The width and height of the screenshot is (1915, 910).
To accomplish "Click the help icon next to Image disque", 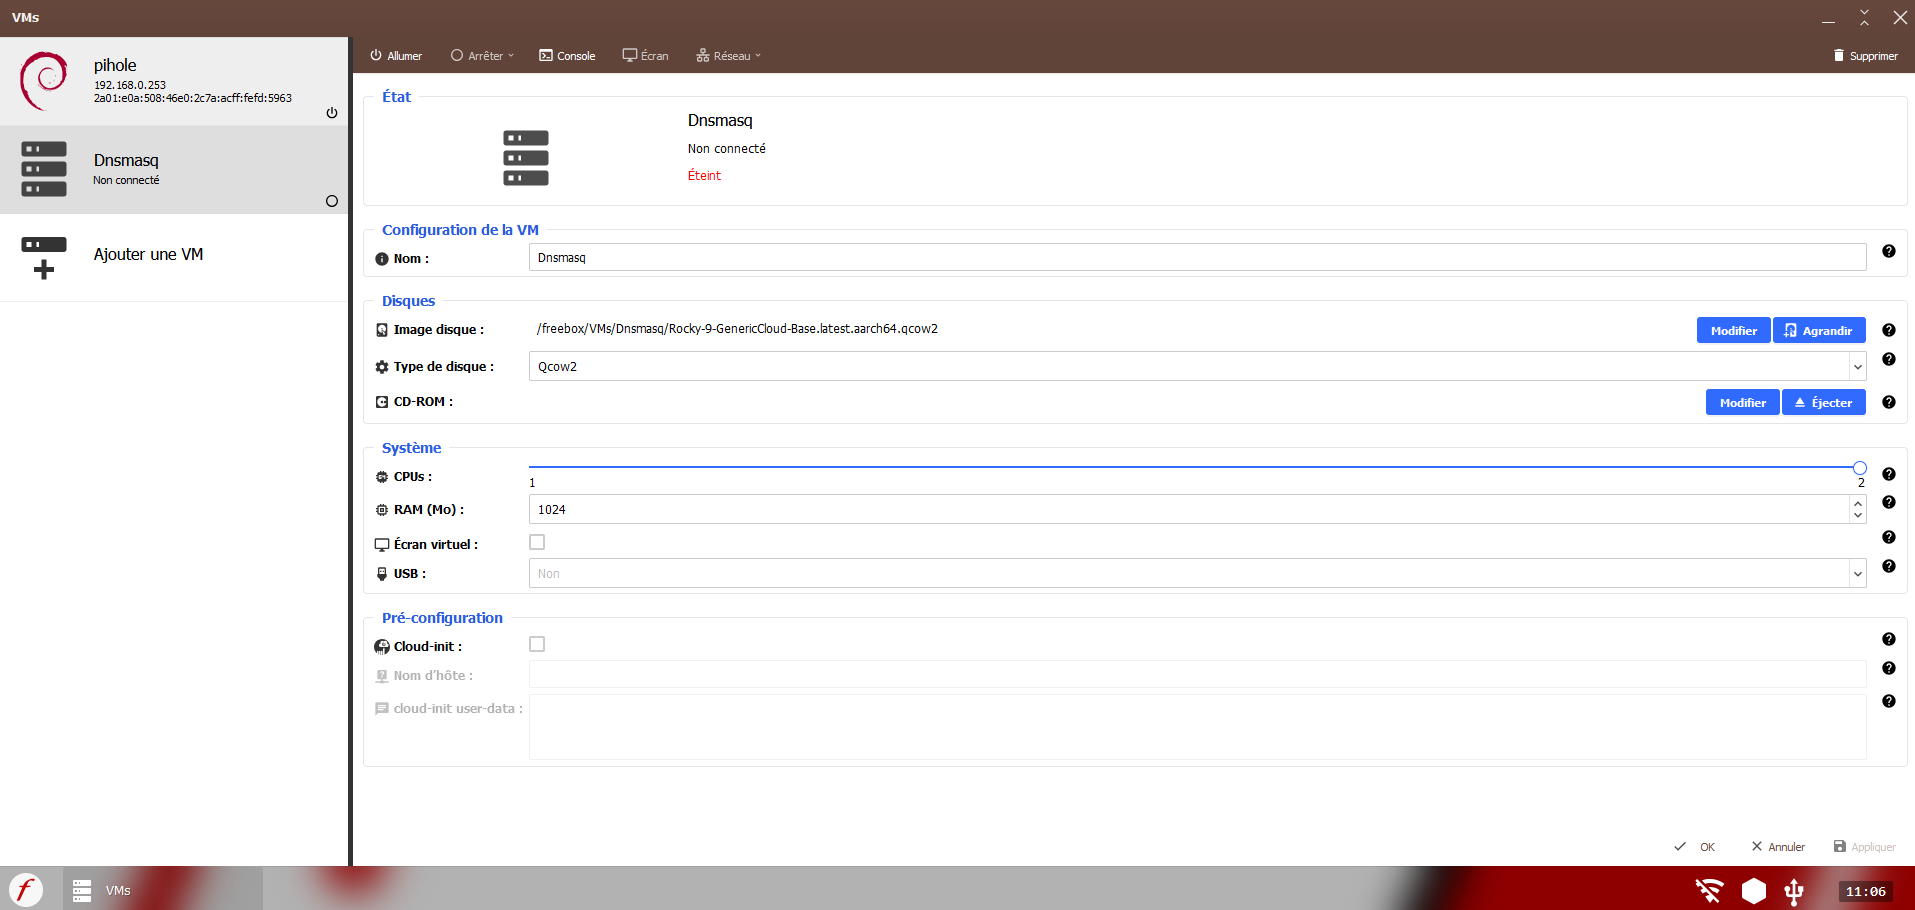I will tap(1888, 330).
